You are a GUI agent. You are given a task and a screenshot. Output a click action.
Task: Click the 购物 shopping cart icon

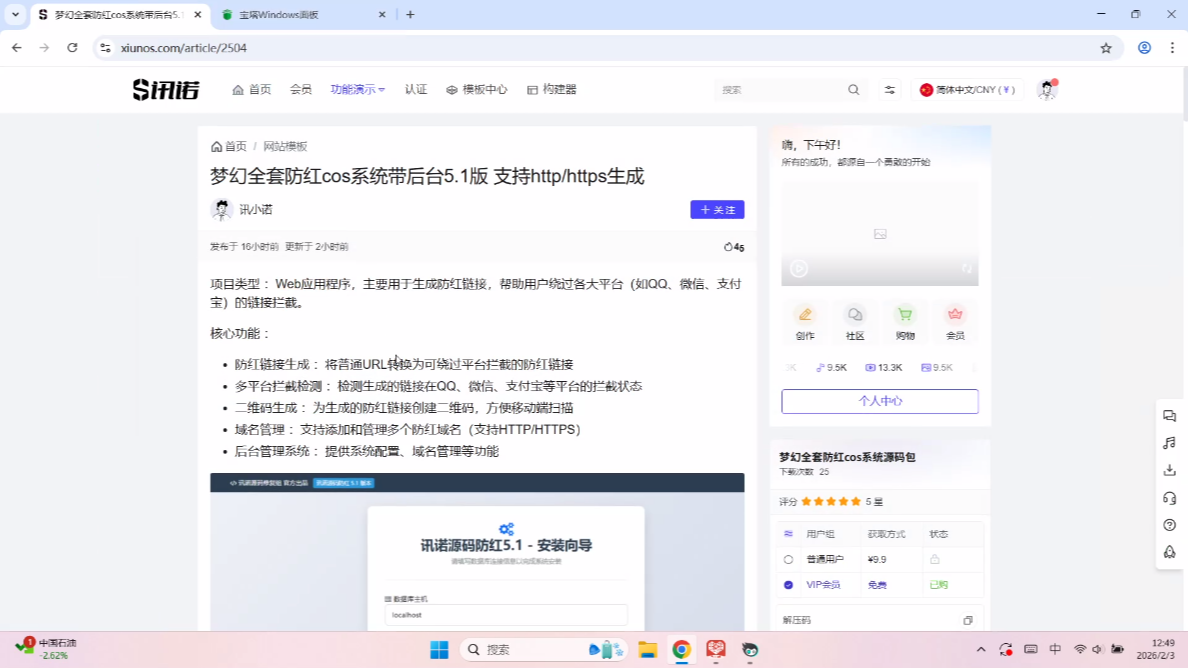click(x=905, y=315)
